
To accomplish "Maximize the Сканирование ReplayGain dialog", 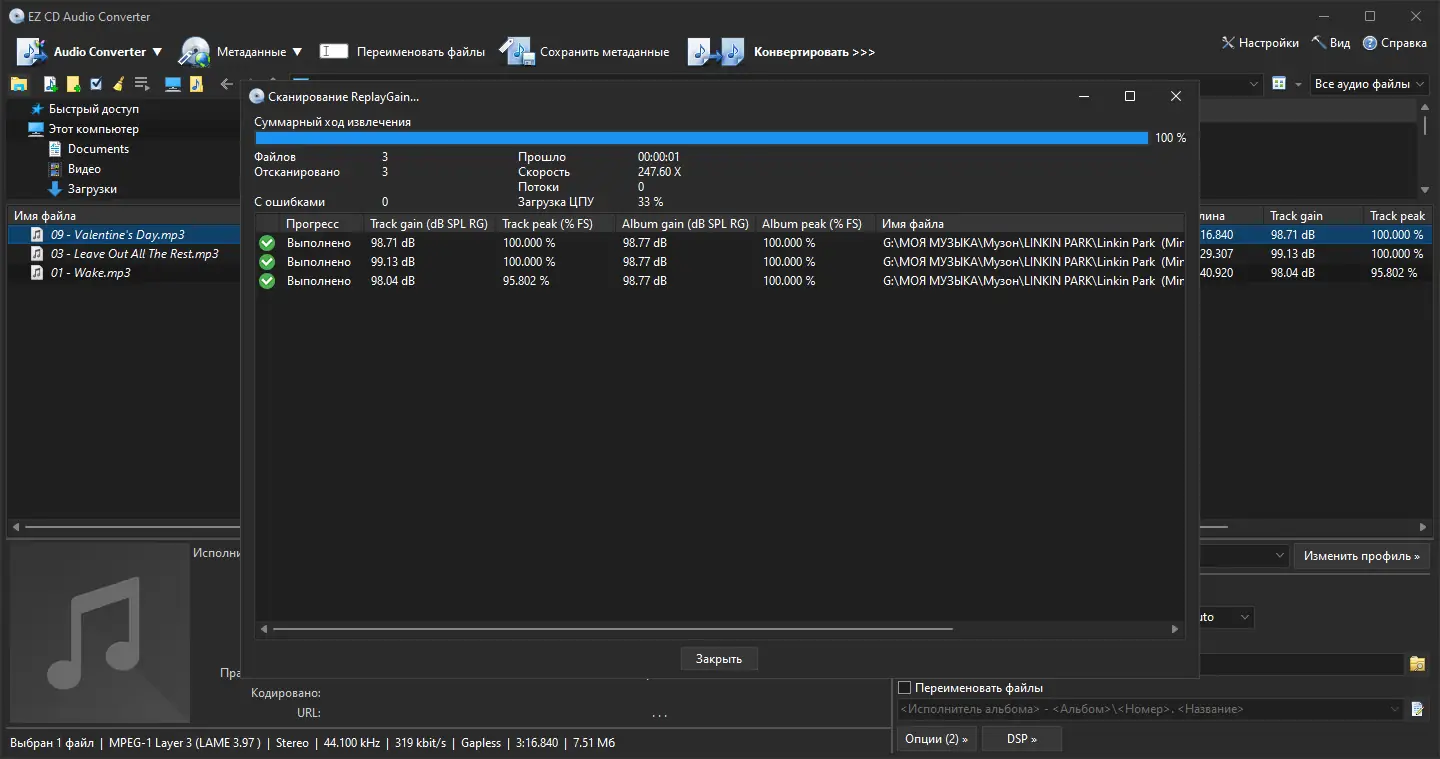I will 1130,96.
